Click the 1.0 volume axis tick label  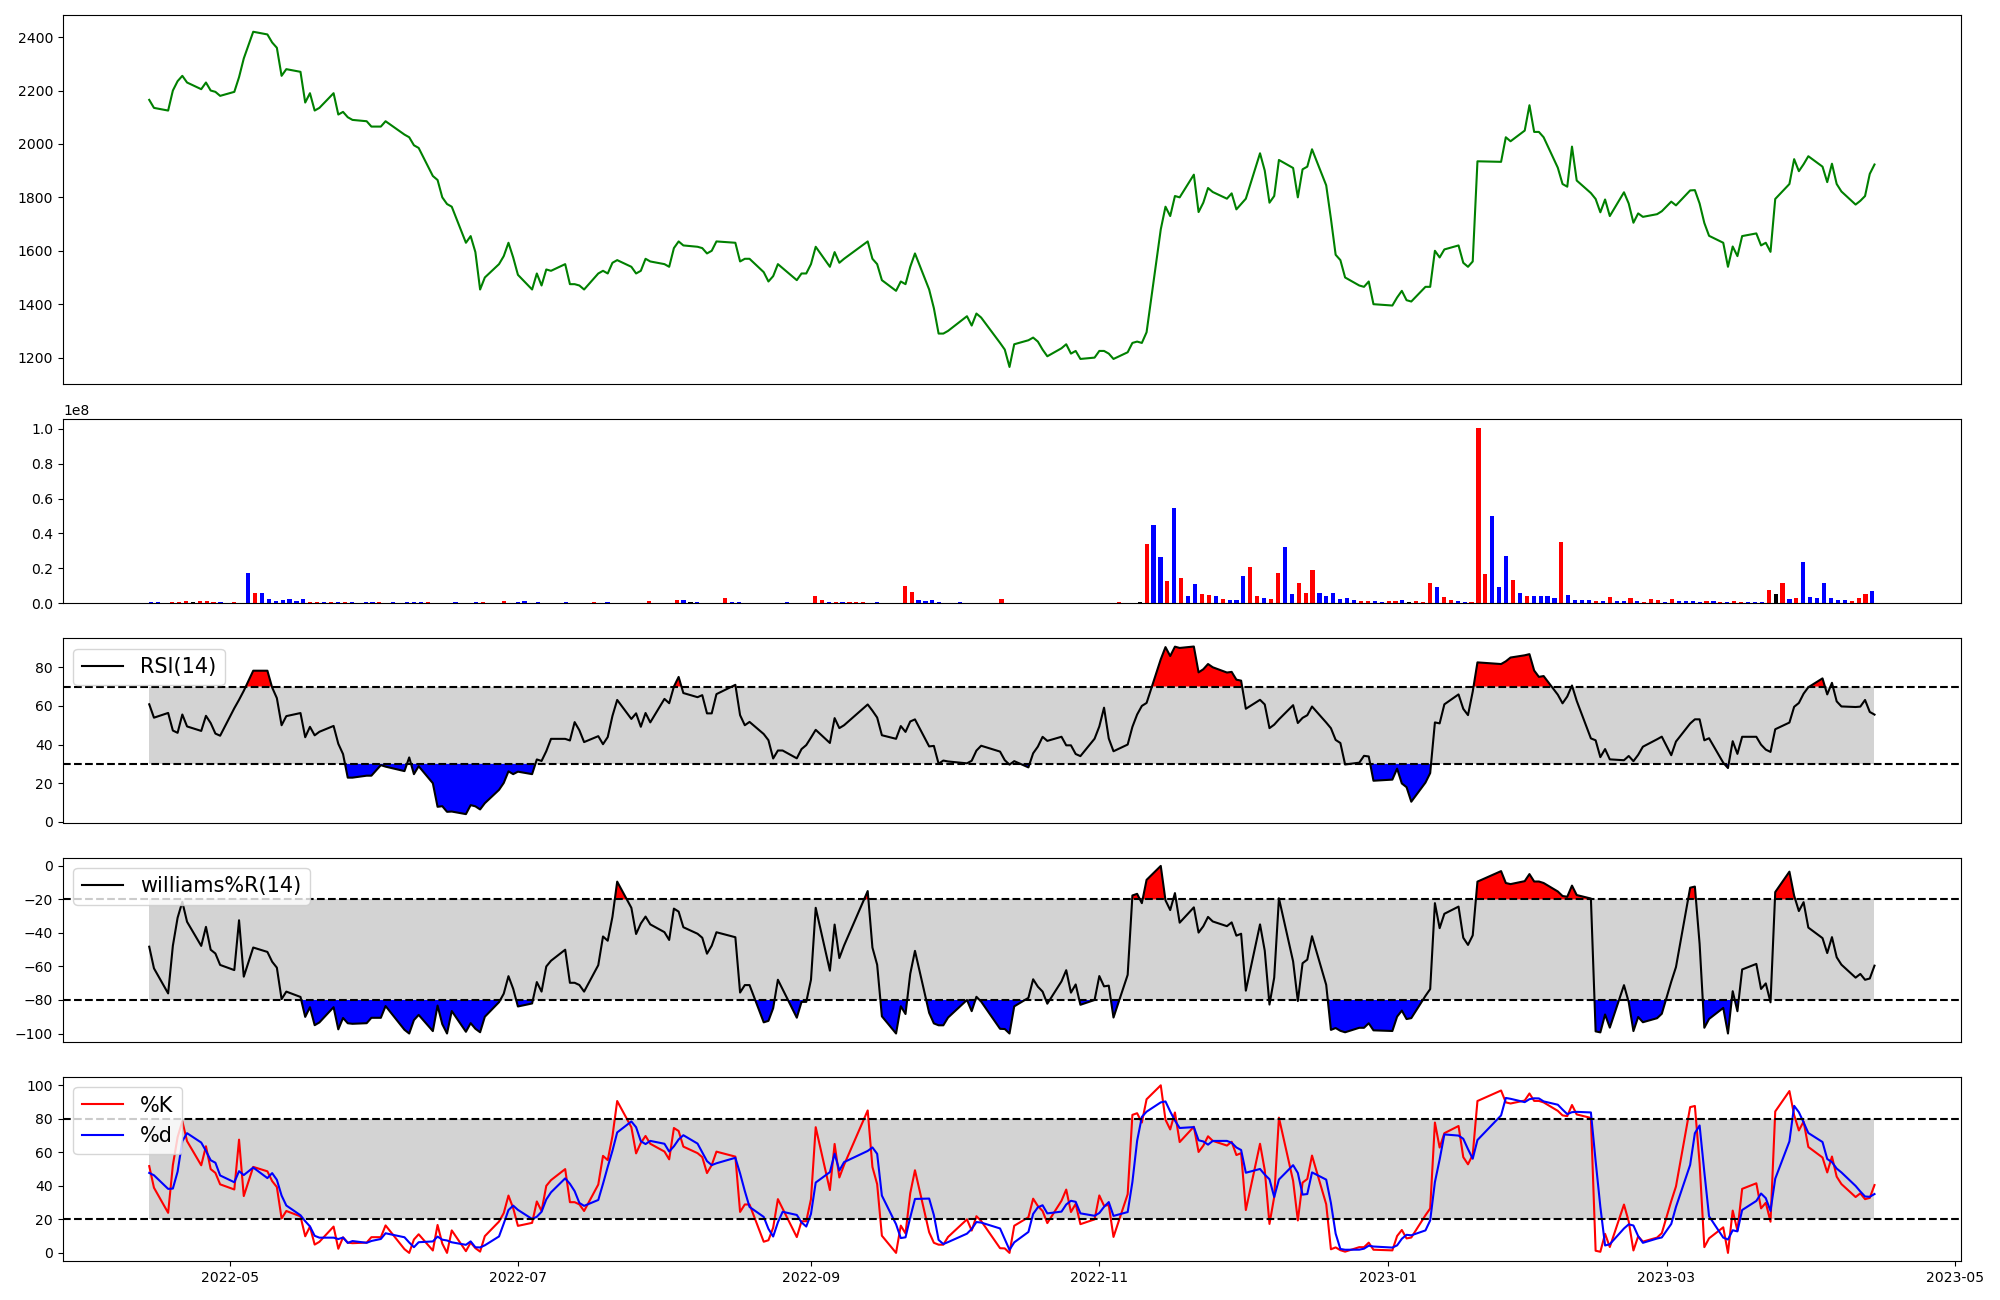(x=43, y=429)
